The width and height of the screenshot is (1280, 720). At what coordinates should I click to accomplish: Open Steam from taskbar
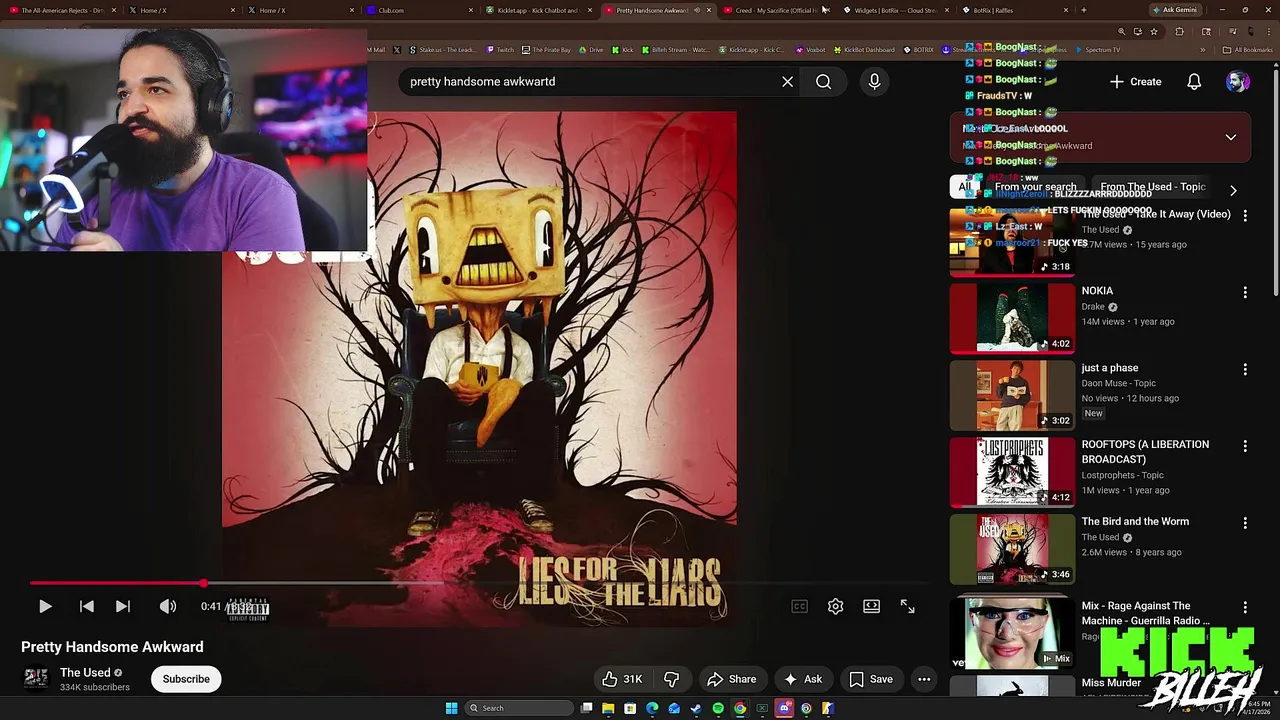coord(696,708)
